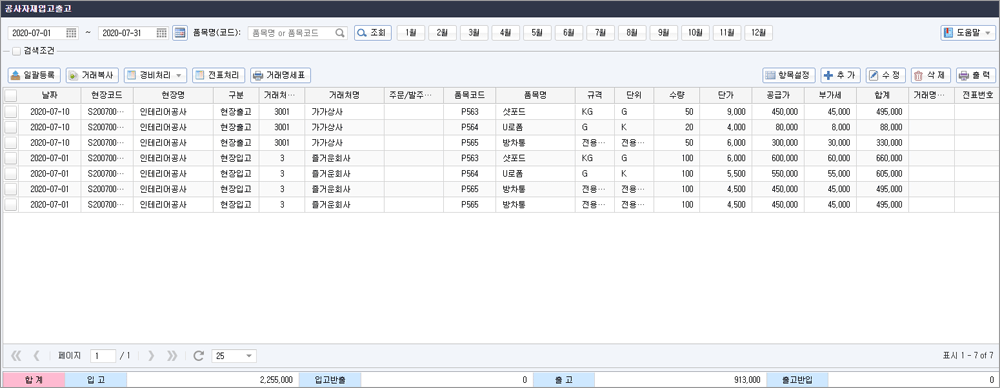
Task: Open calendar picker for start date 2020-07-01
Action: point(71,33)
